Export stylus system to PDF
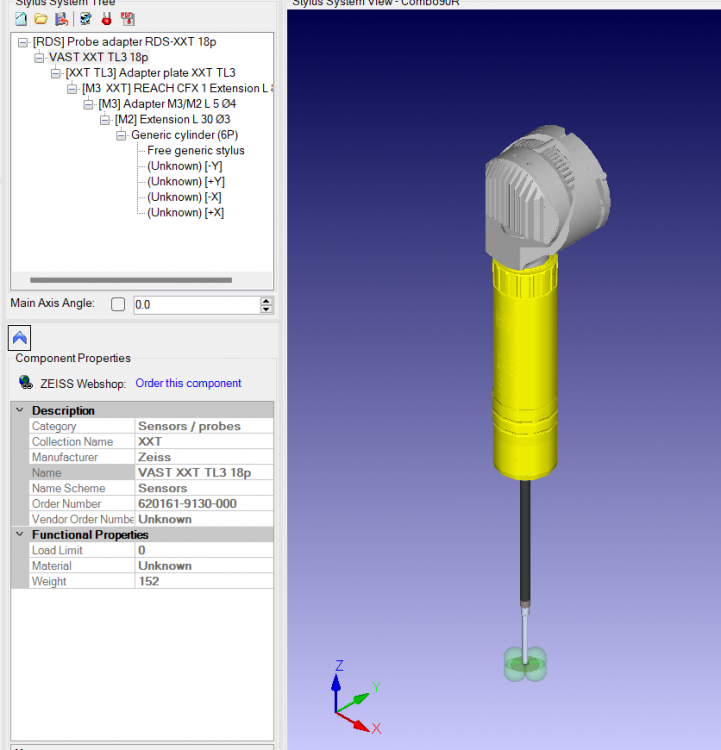Screen dimensions: 721x750 127,19
